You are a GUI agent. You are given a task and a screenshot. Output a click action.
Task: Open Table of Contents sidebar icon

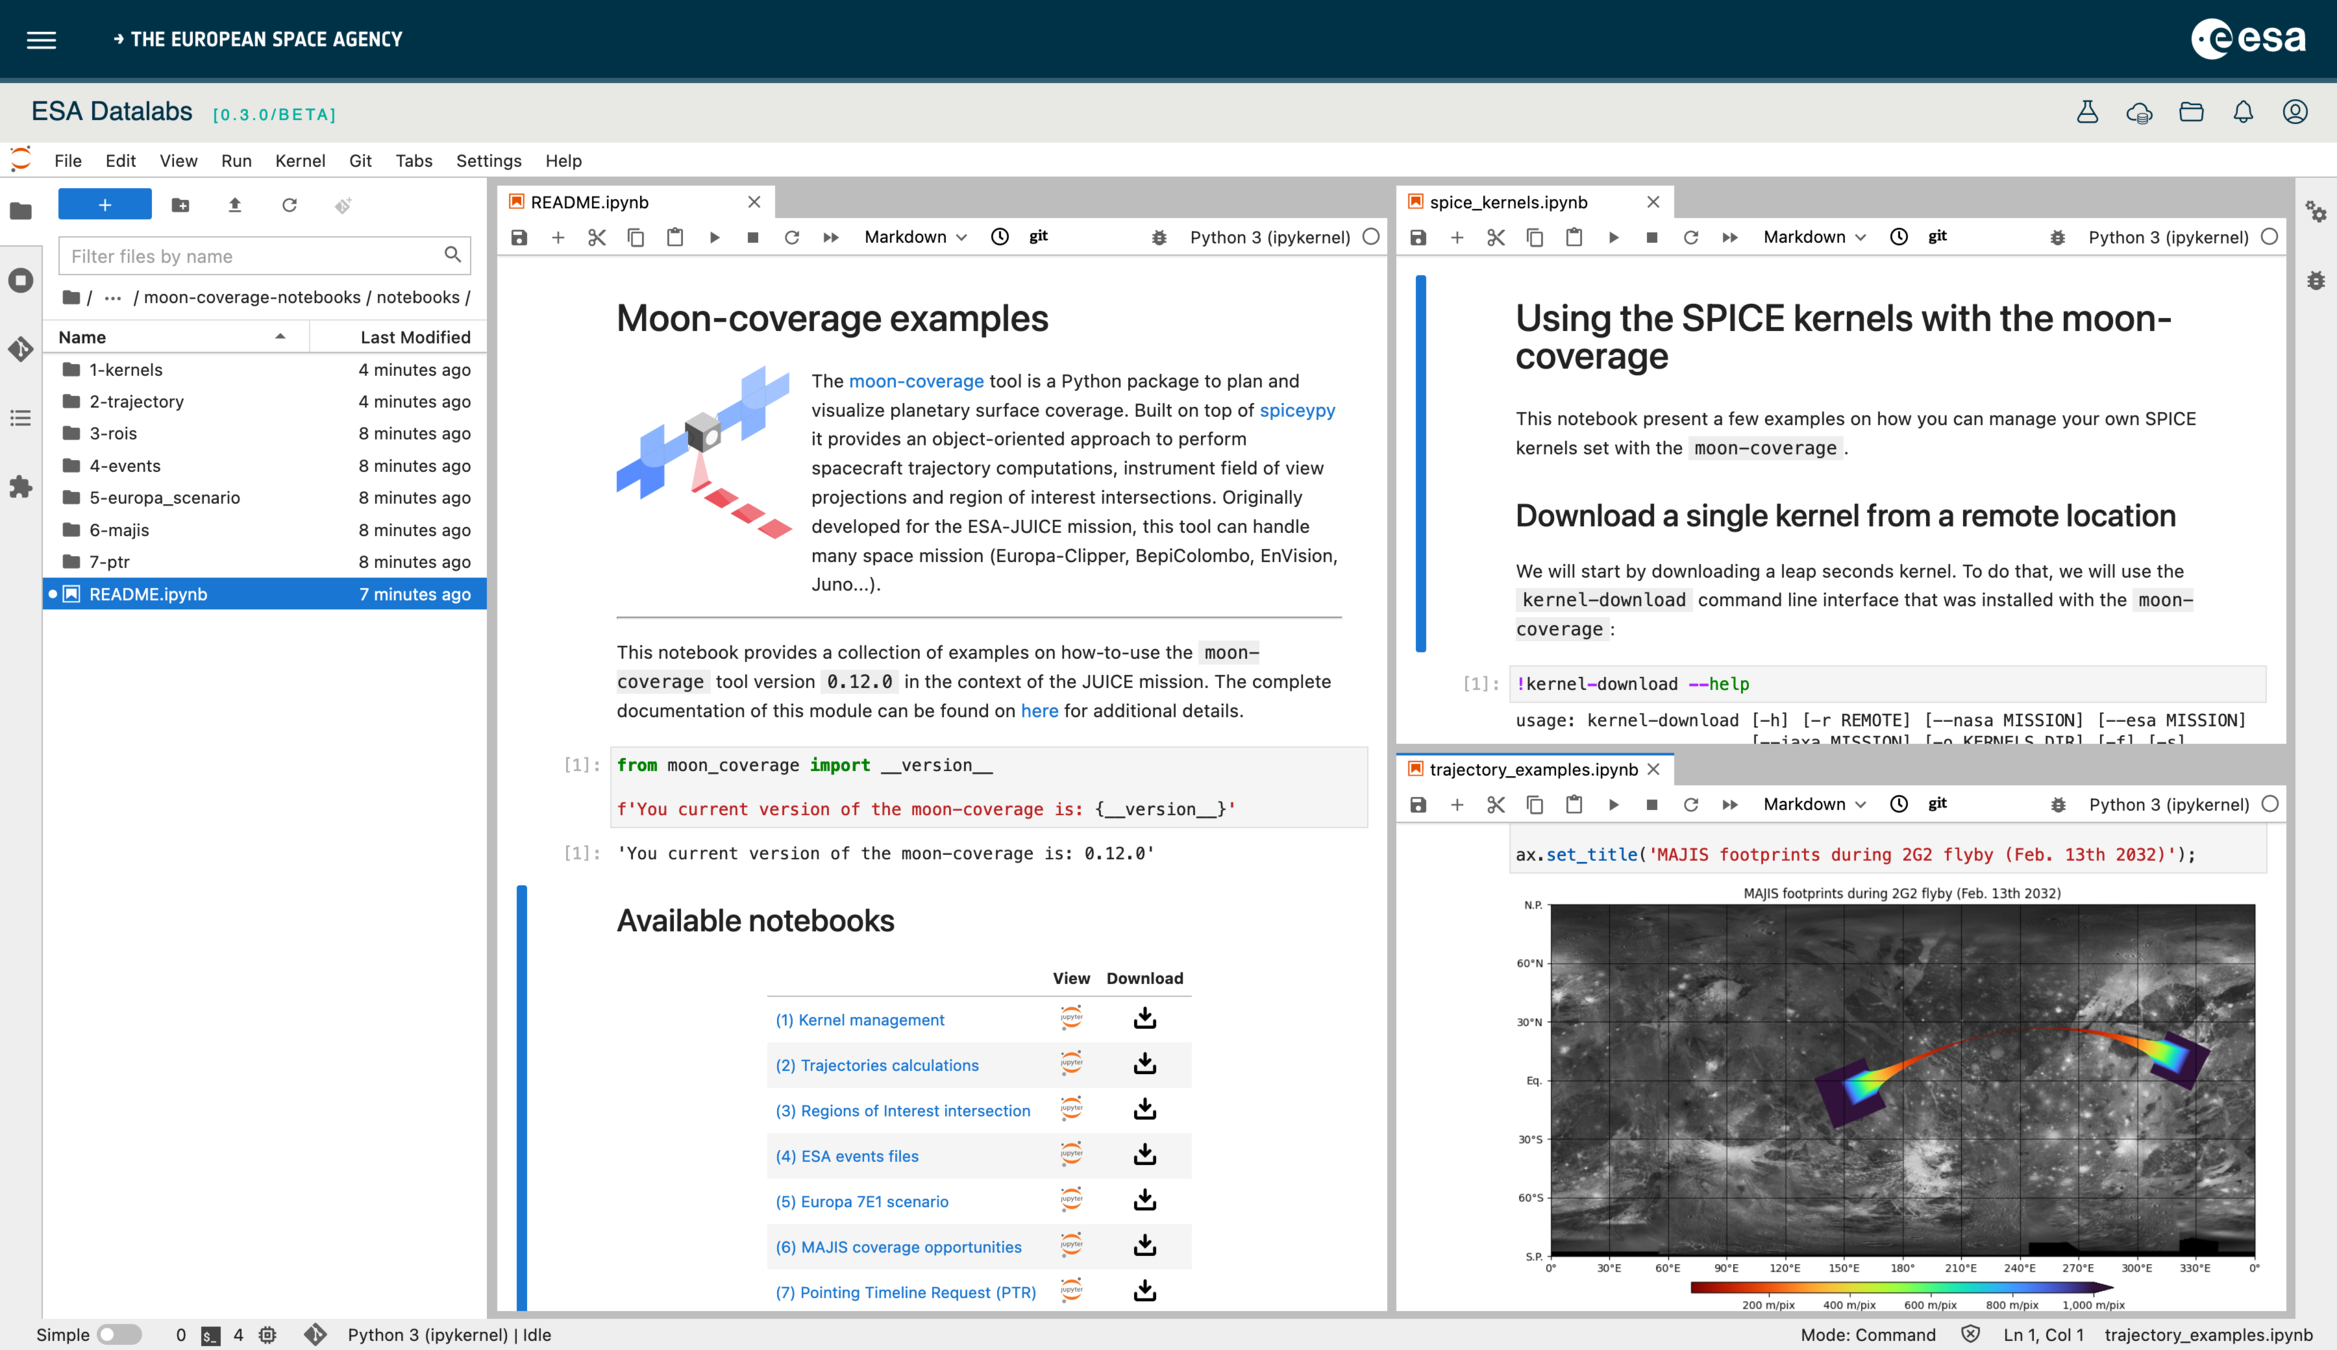(x=21, y=418)
